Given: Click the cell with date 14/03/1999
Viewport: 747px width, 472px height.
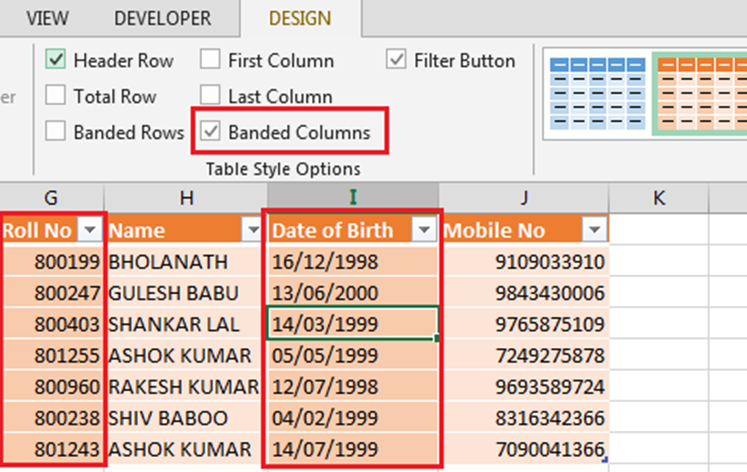Looking at the screenshot, I should [353, 324].
